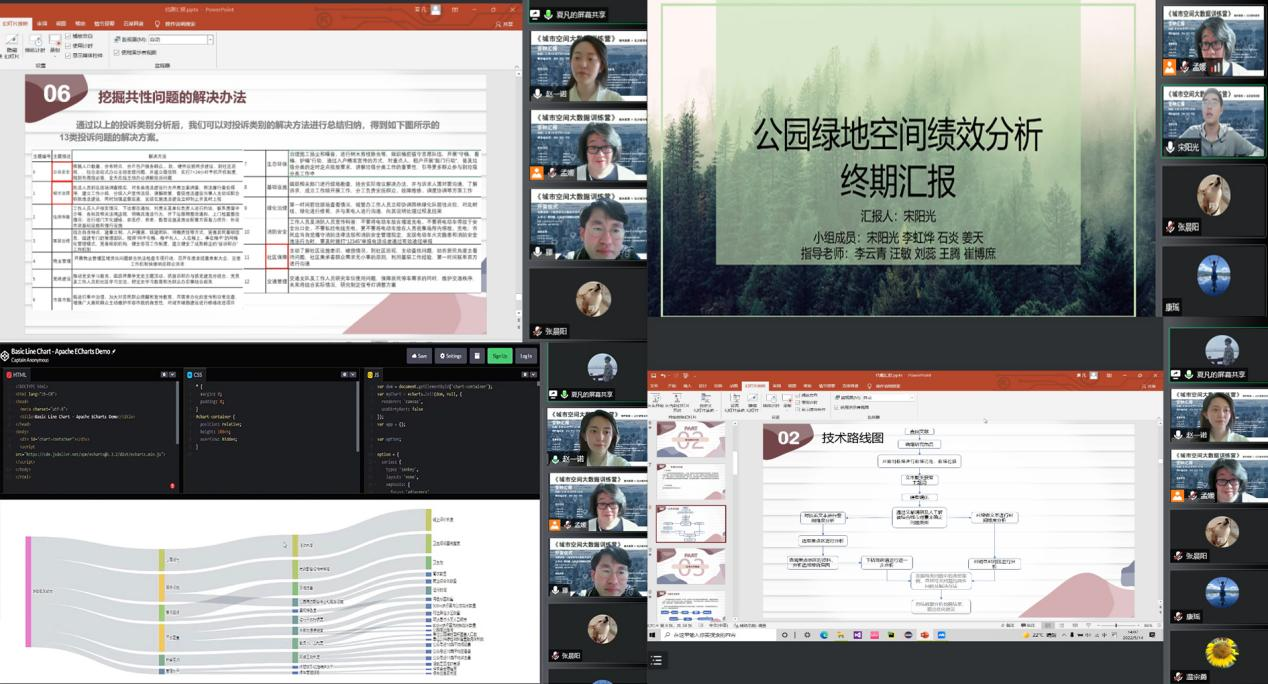The width and height of the screenshot is (1268, 684).
Task: Switch to the JS editor tab in CodePen
Action: pyautogui.click(x=375, y=375)
